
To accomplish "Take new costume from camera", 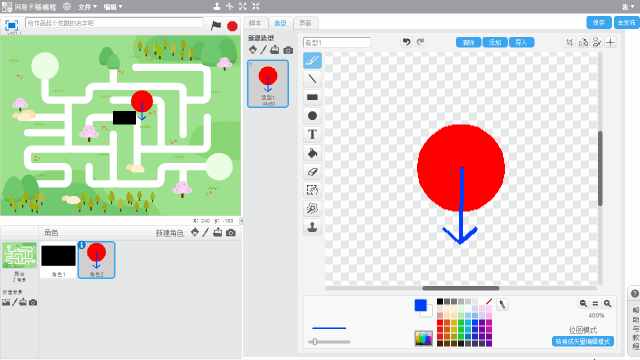I will pos(288,50).
